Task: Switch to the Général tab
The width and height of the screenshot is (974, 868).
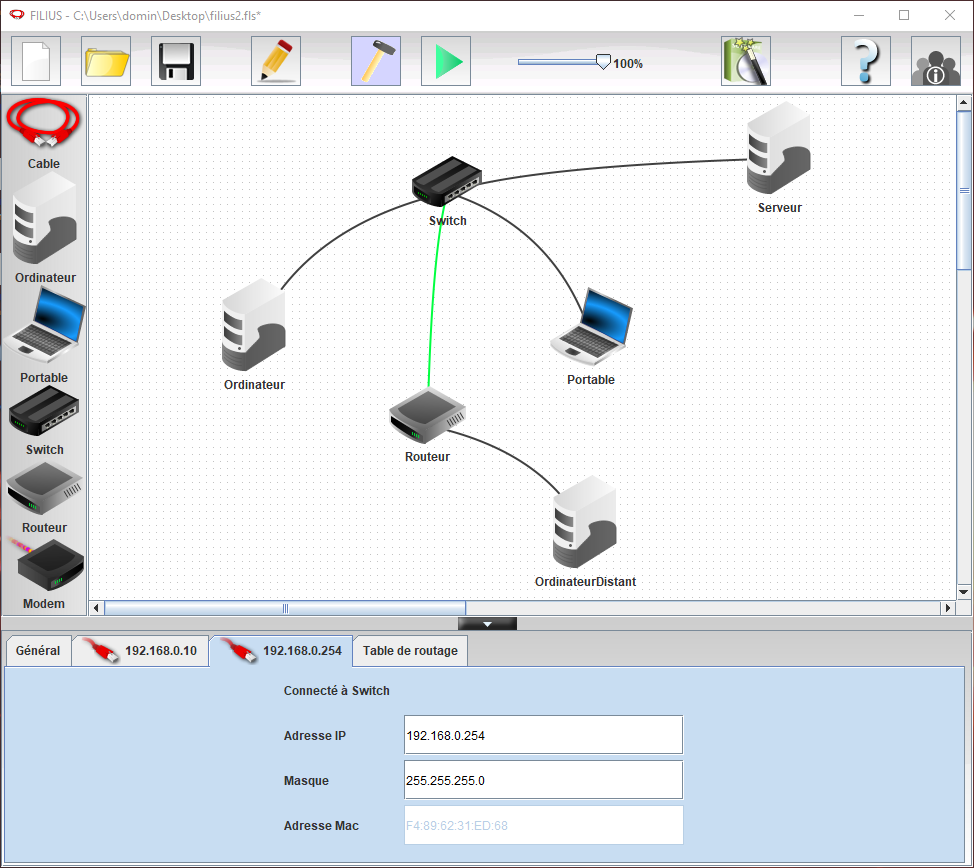Action: [x=38, y=651]
